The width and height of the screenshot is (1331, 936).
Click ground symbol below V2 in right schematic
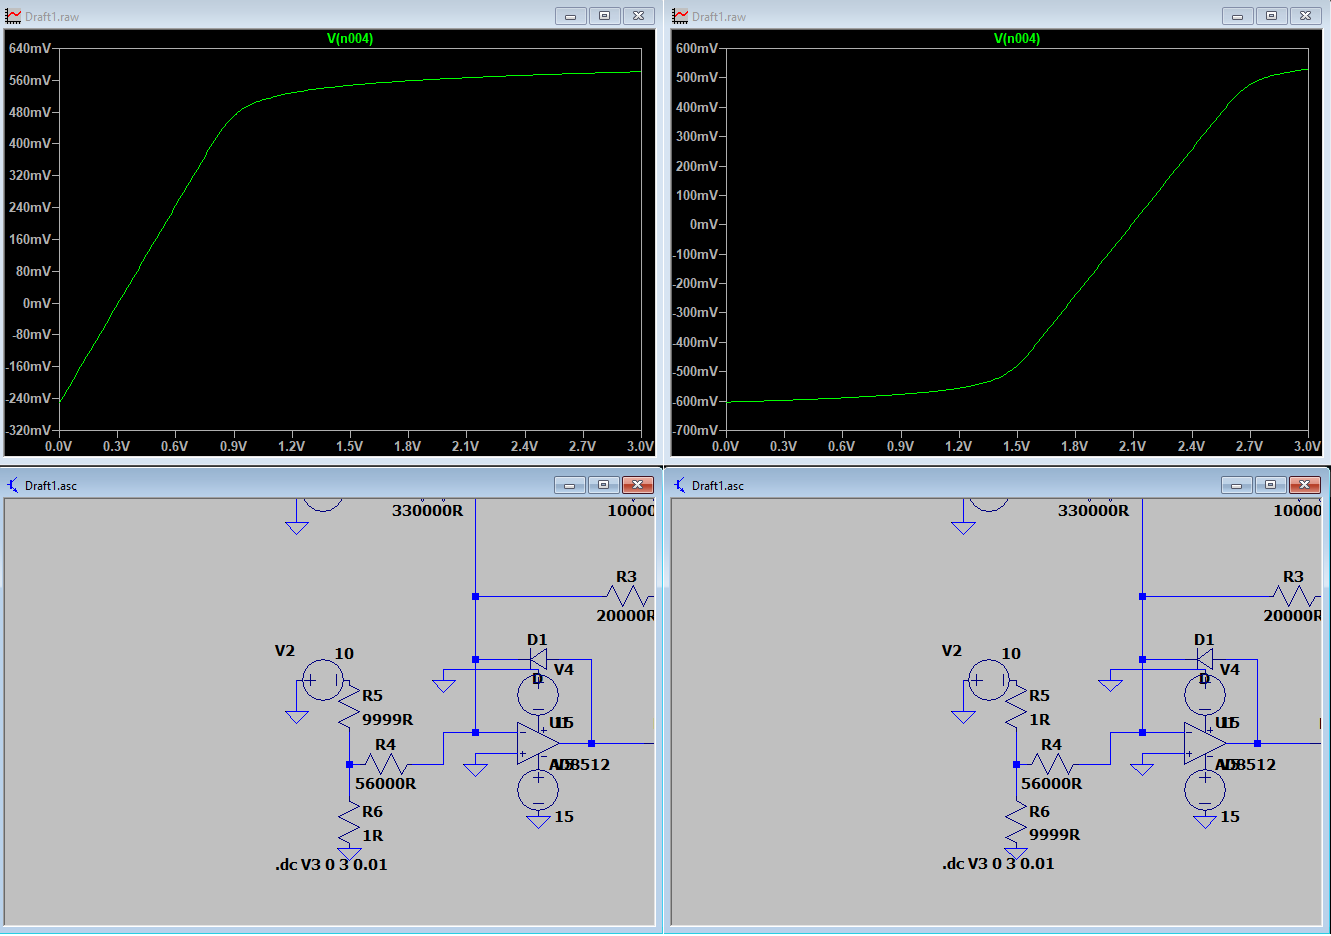point(963,716)
